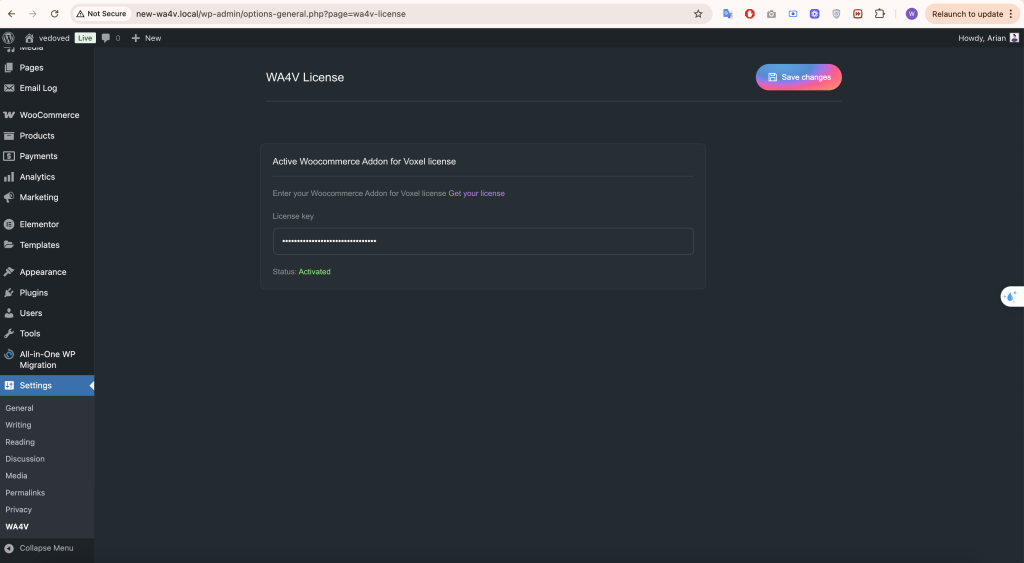Open the Plugins menu item
Screen dimensions: 1024x563
(x=33, y=293)
